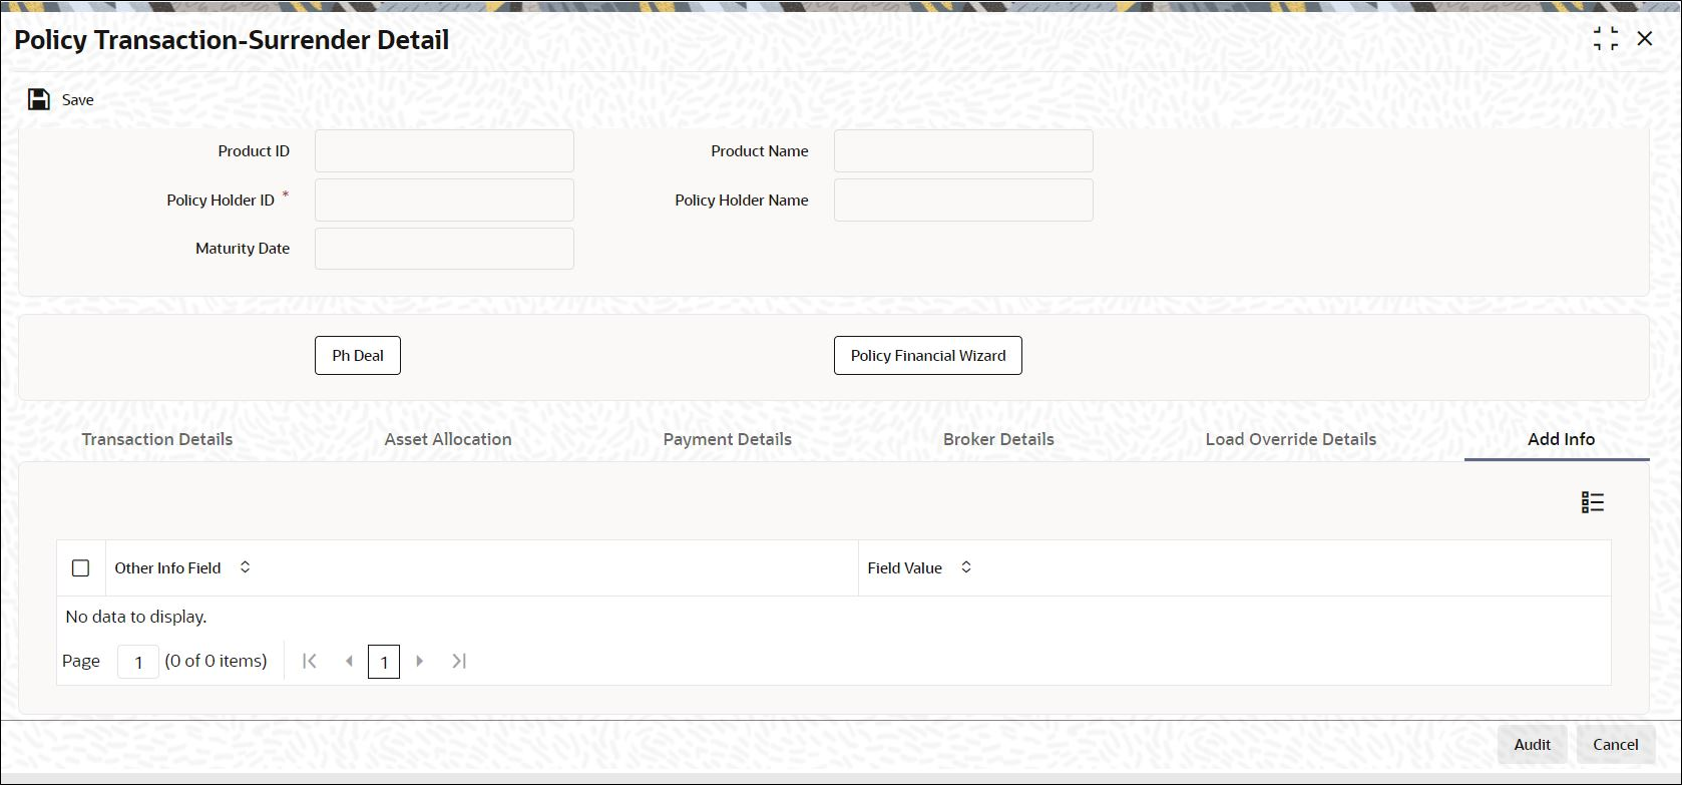
Task: Click the Policy Holder Name field
Action: pos(963,200)
